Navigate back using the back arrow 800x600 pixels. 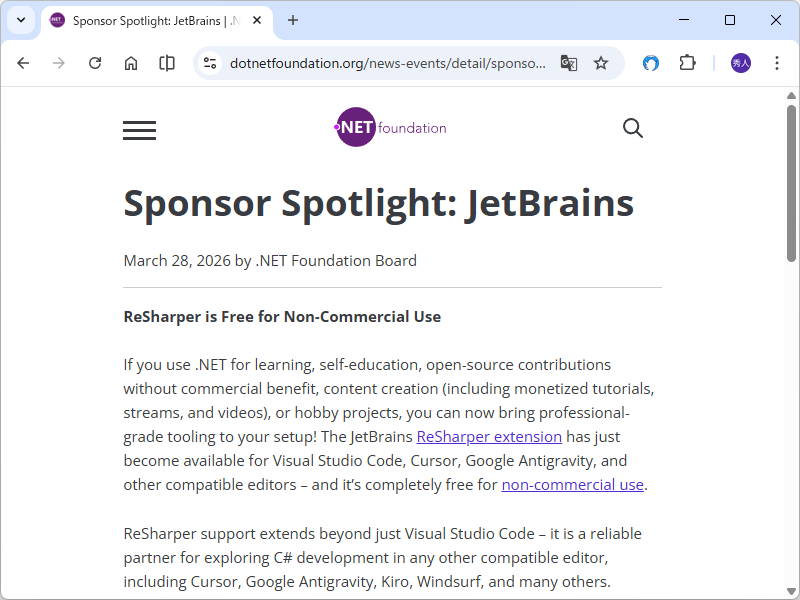23,62
